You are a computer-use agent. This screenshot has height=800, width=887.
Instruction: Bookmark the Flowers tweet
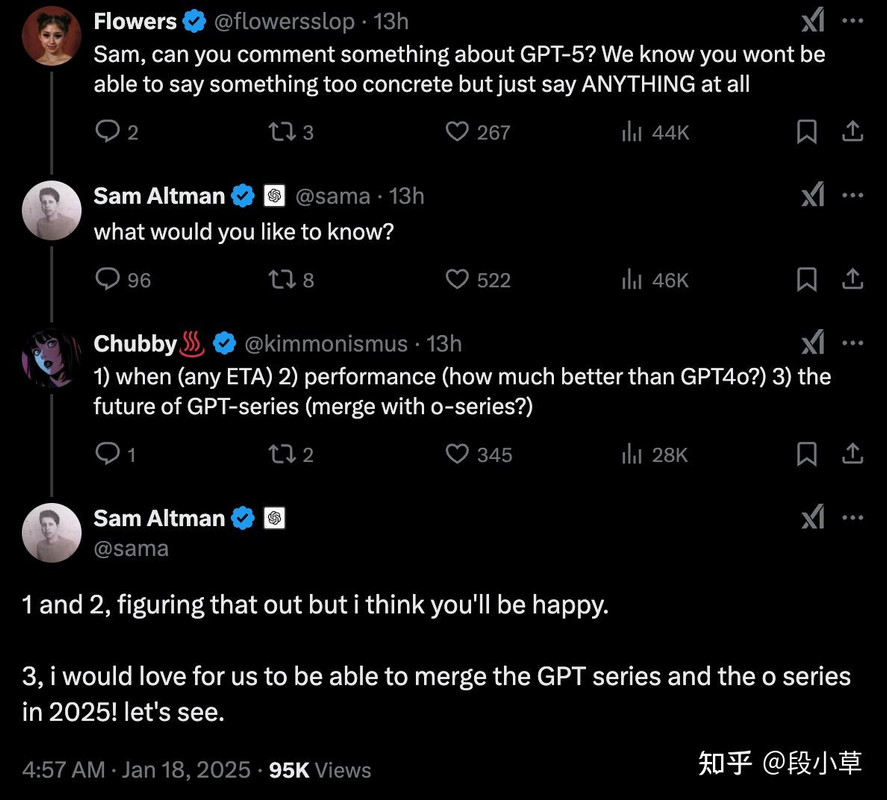click(x=807, y=132)
